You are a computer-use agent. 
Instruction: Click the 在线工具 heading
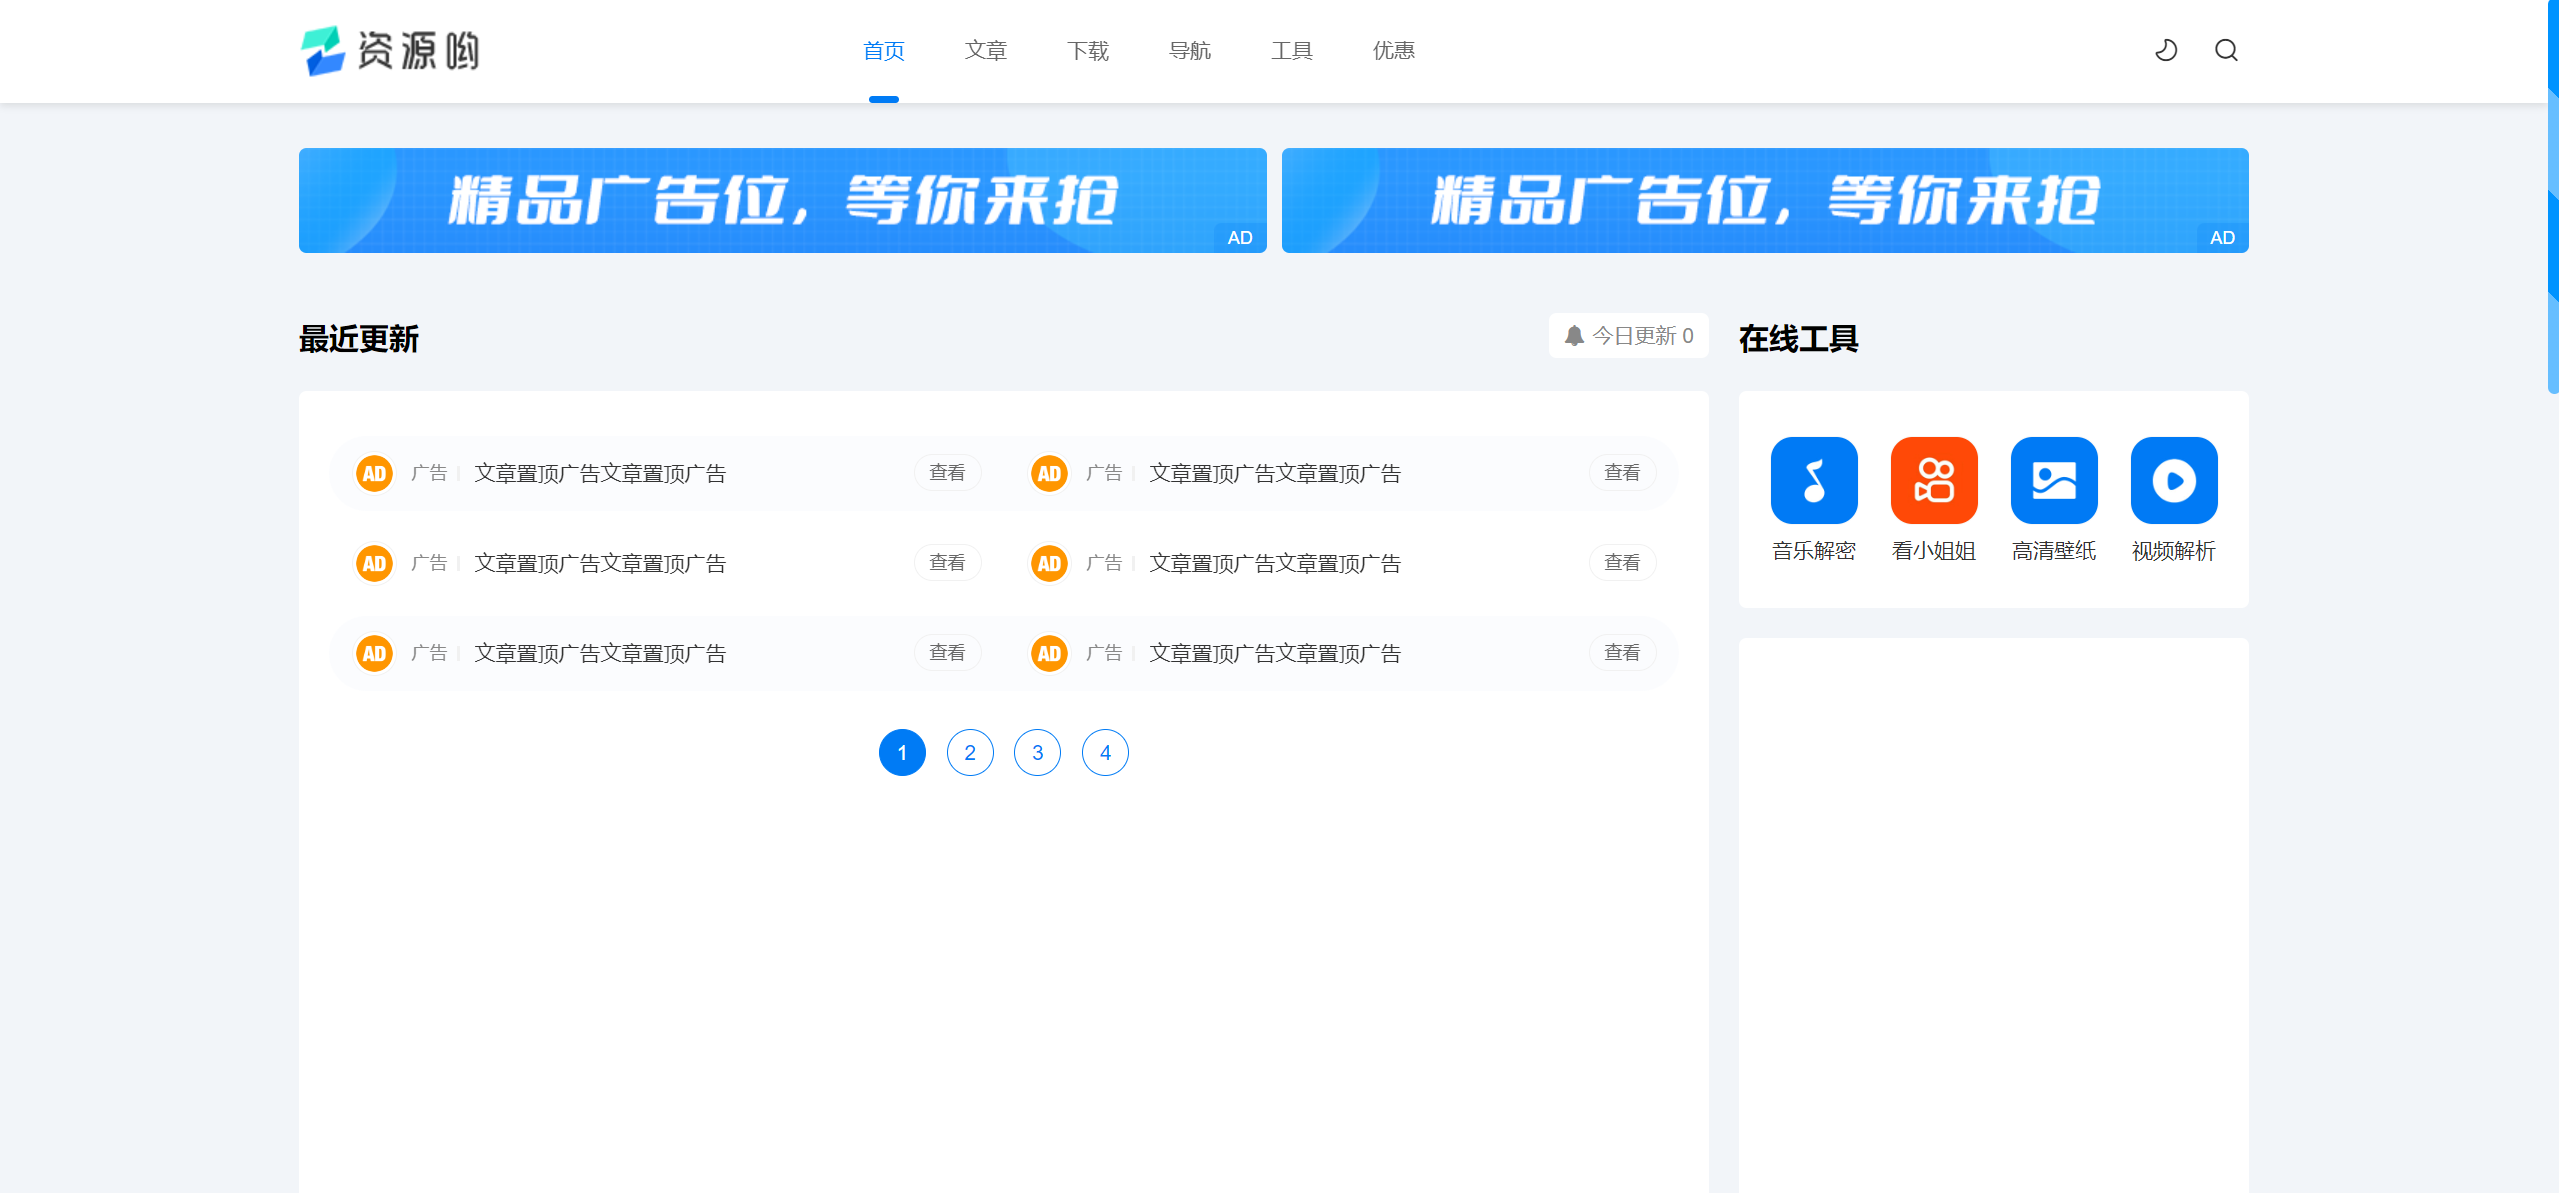click(x=1799, y=339)
